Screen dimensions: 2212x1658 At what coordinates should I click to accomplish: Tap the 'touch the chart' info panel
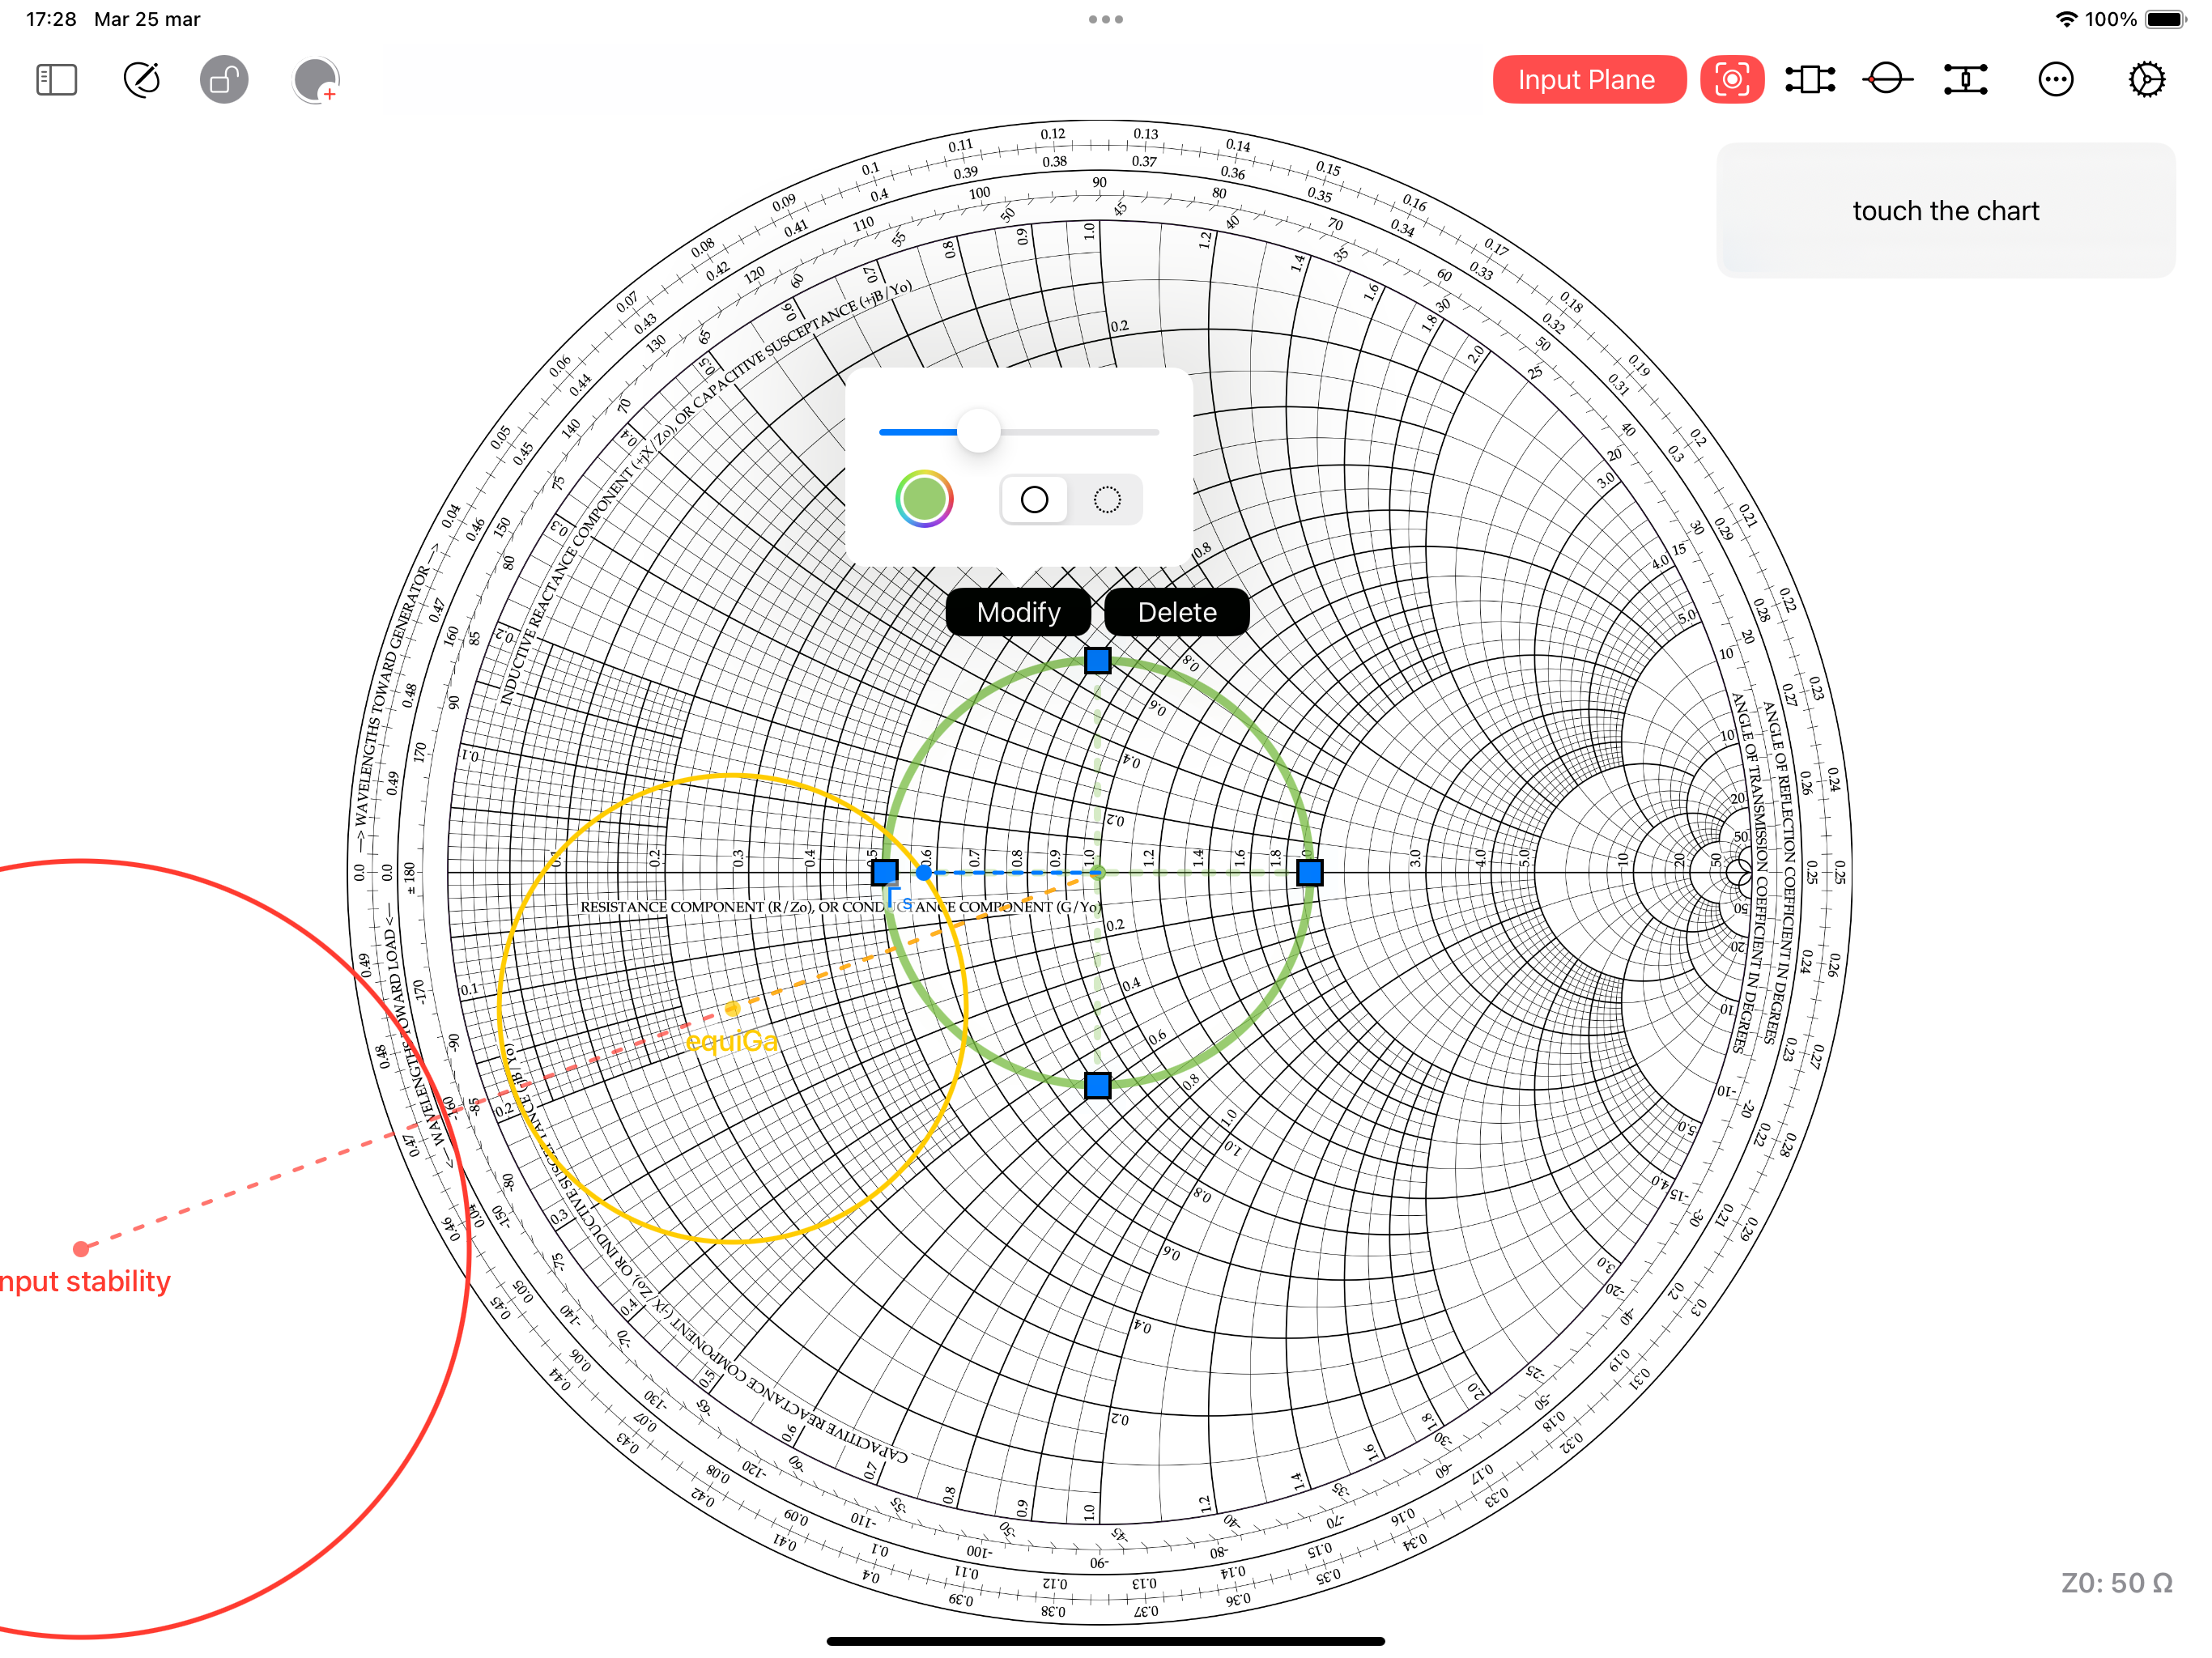tap(1945, 211)
